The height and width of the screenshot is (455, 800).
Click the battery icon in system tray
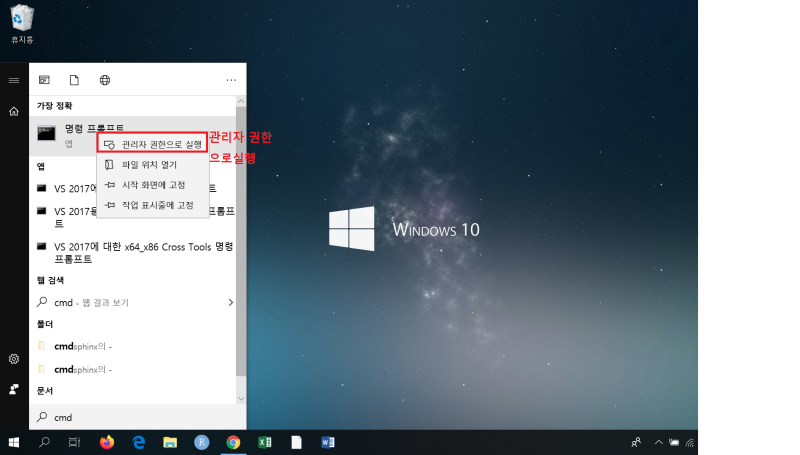tap(674, 442)
